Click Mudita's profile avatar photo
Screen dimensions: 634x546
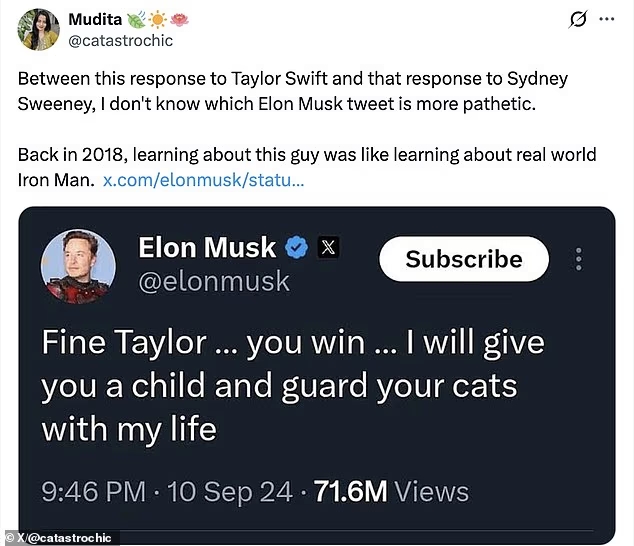click(x=36, y=29)
